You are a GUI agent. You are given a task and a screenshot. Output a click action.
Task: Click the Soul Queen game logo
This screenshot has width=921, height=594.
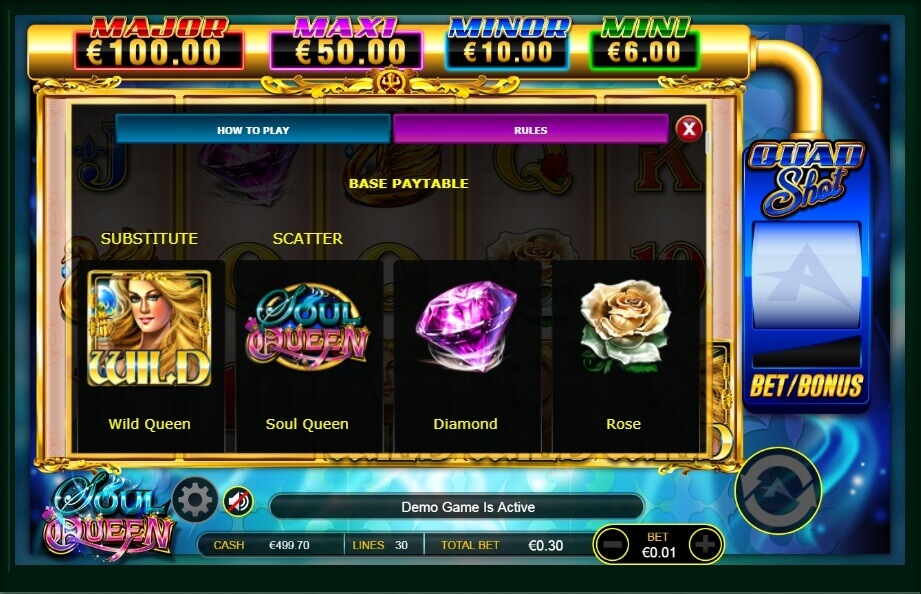tap(109, 518)
